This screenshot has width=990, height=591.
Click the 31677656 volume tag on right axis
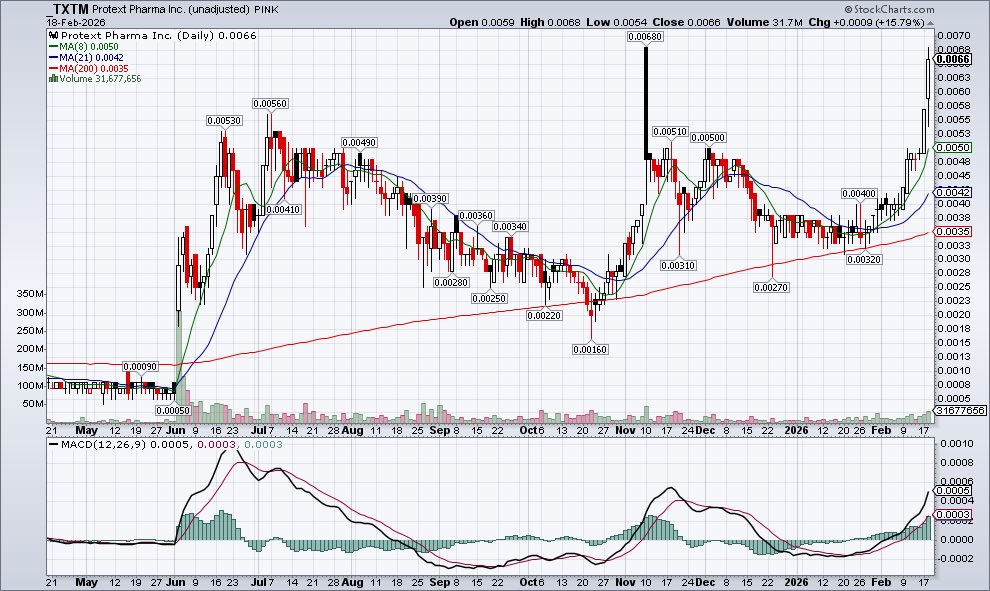pos(960,410)
